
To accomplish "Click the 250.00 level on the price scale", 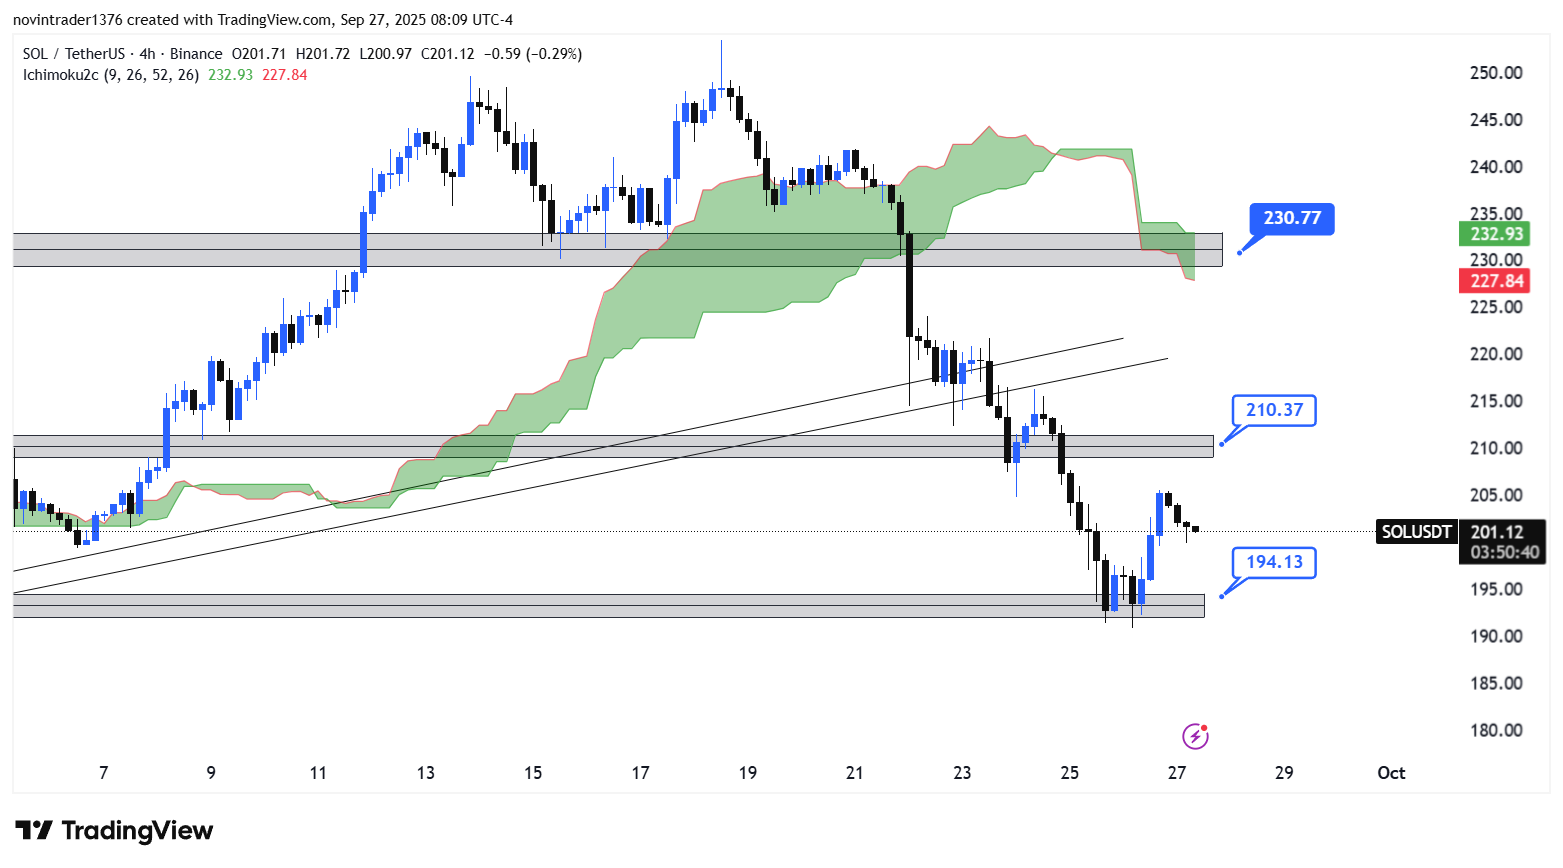I will 1496,73.
